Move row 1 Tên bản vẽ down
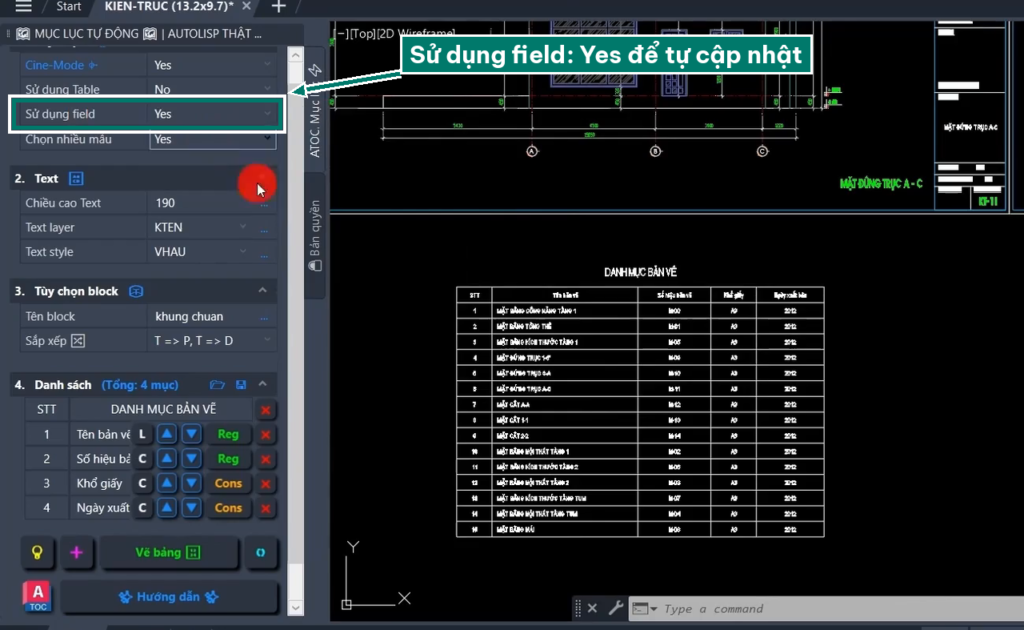Viewport: 1024px width, 630px height. click(191, 434)
